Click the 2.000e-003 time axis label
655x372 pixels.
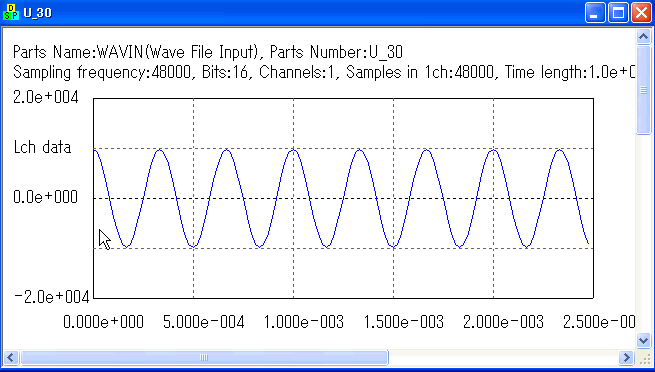pos(503,322)
